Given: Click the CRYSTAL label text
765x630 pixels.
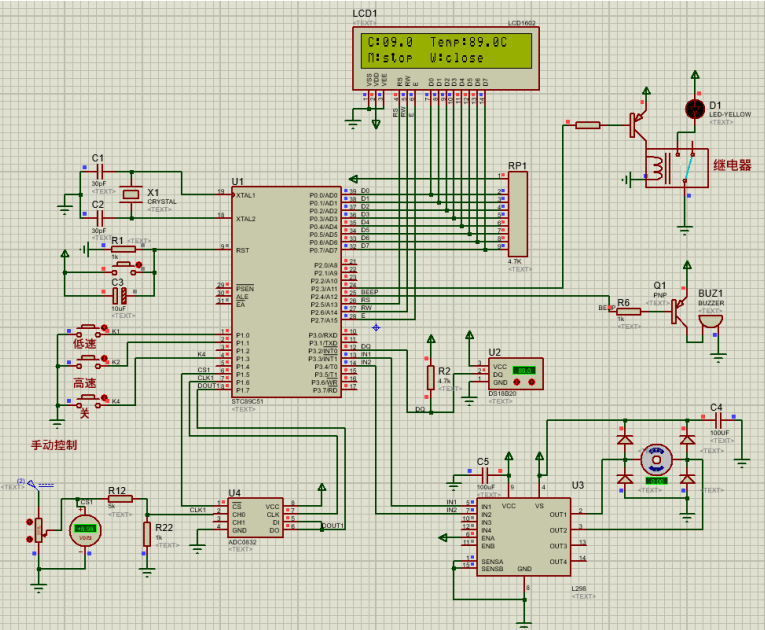Looking at the screenshot, I should (x=162, y=202).
